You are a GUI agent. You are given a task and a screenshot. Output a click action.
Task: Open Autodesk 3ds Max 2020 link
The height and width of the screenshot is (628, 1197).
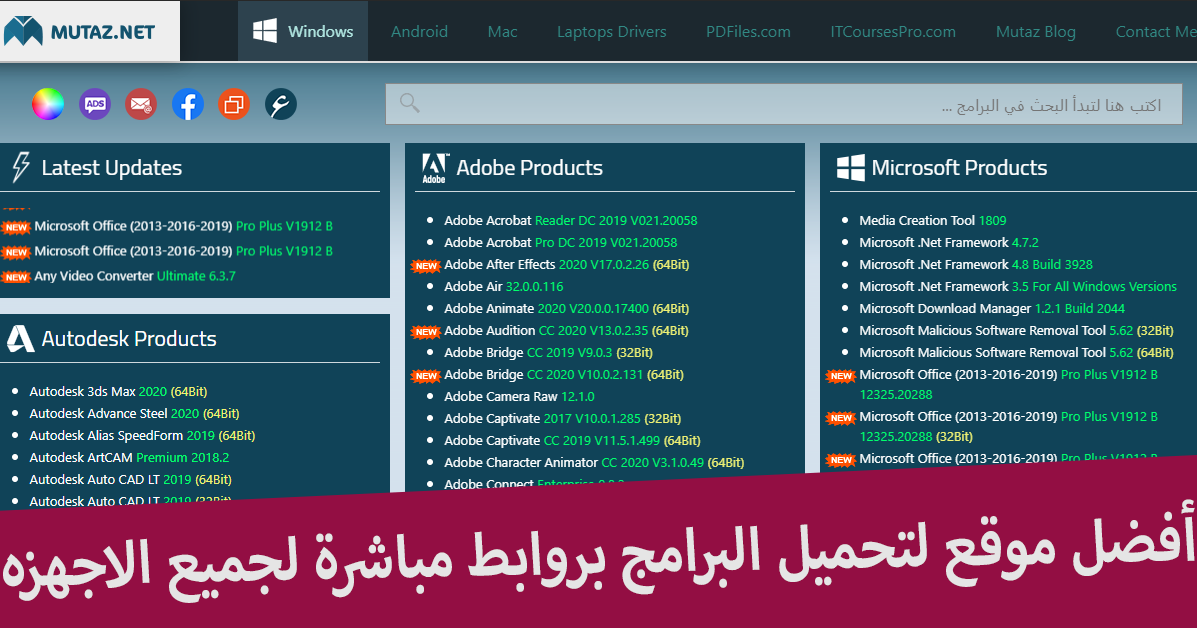[118, 391]
